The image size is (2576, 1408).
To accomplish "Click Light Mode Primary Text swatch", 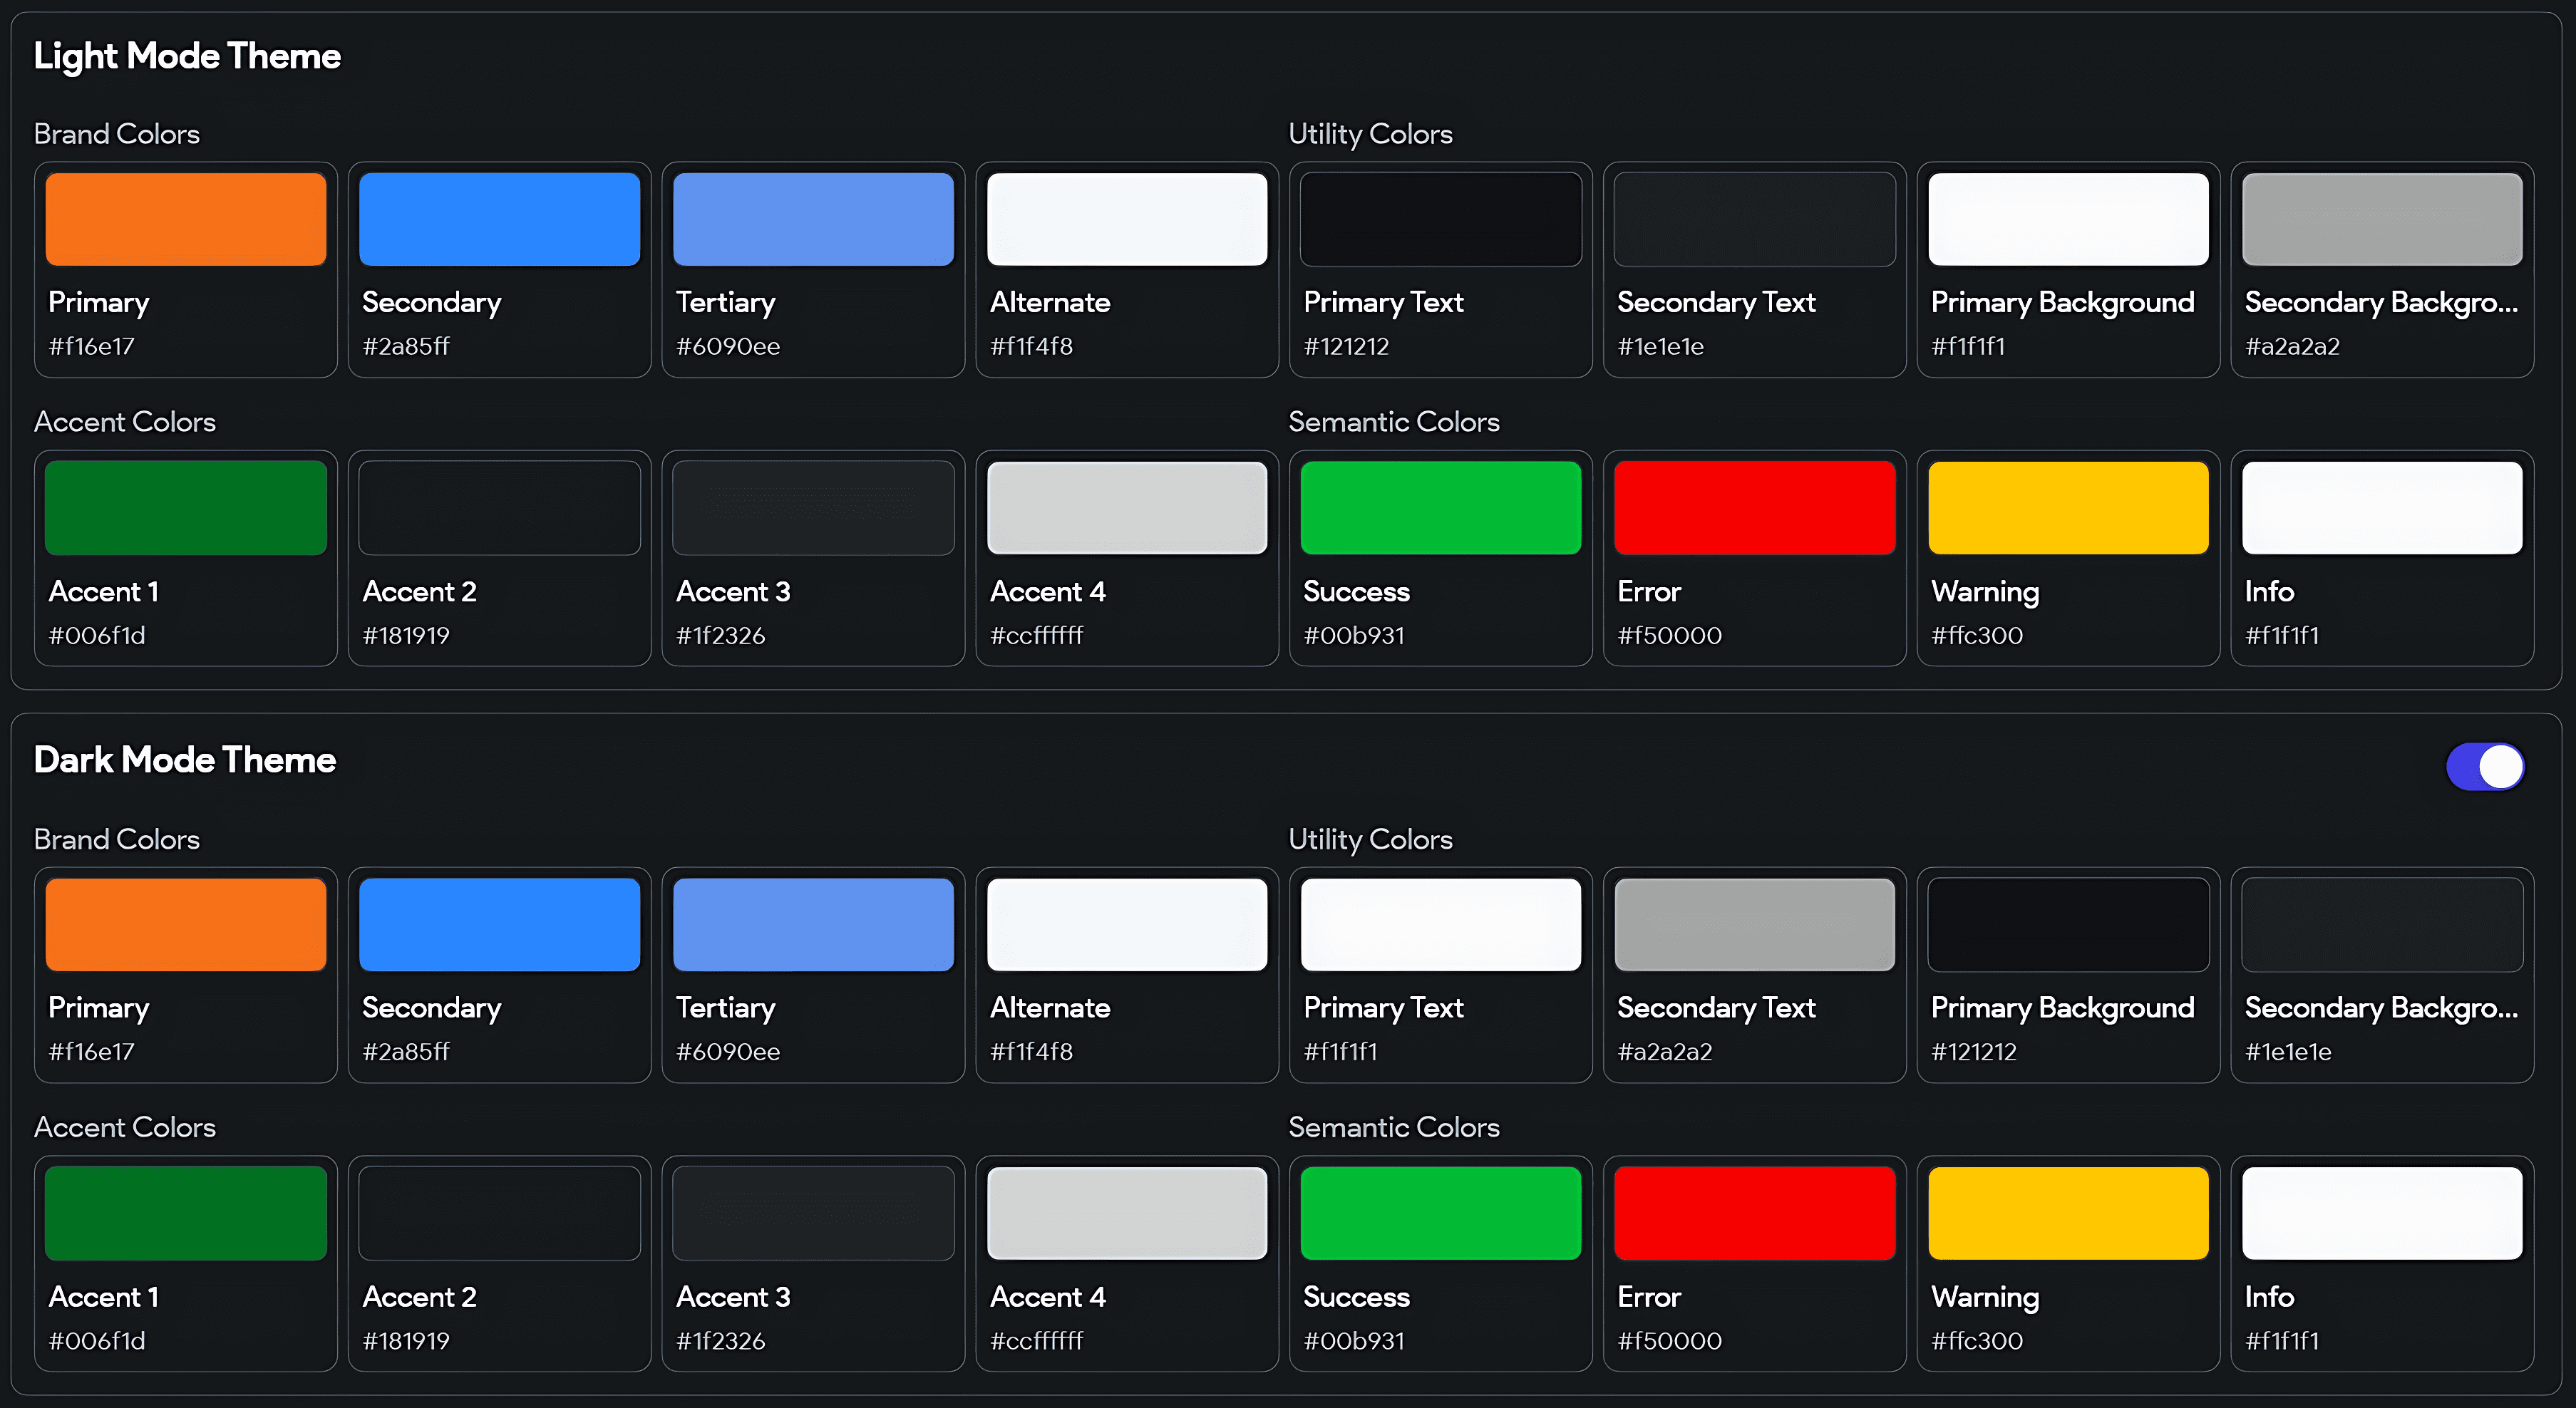I will pos(1440,219).
